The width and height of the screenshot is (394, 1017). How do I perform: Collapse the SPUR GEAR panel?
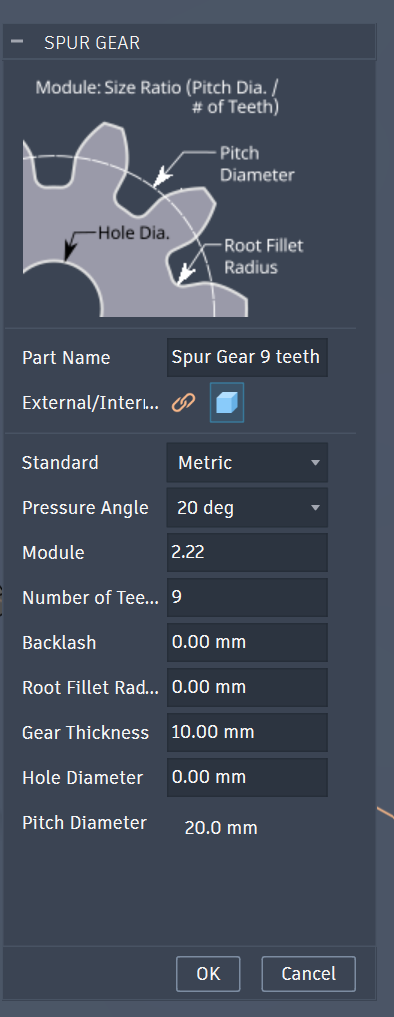pos(18,42)
